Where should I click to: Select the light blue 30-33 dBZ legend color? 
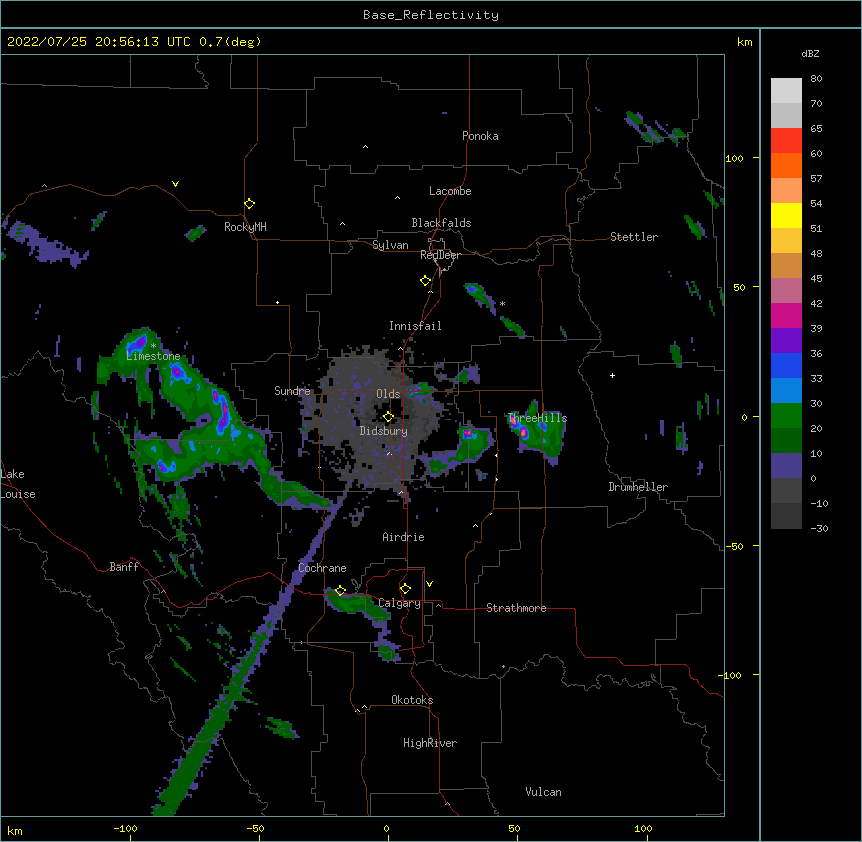click(x=786, y=391)
